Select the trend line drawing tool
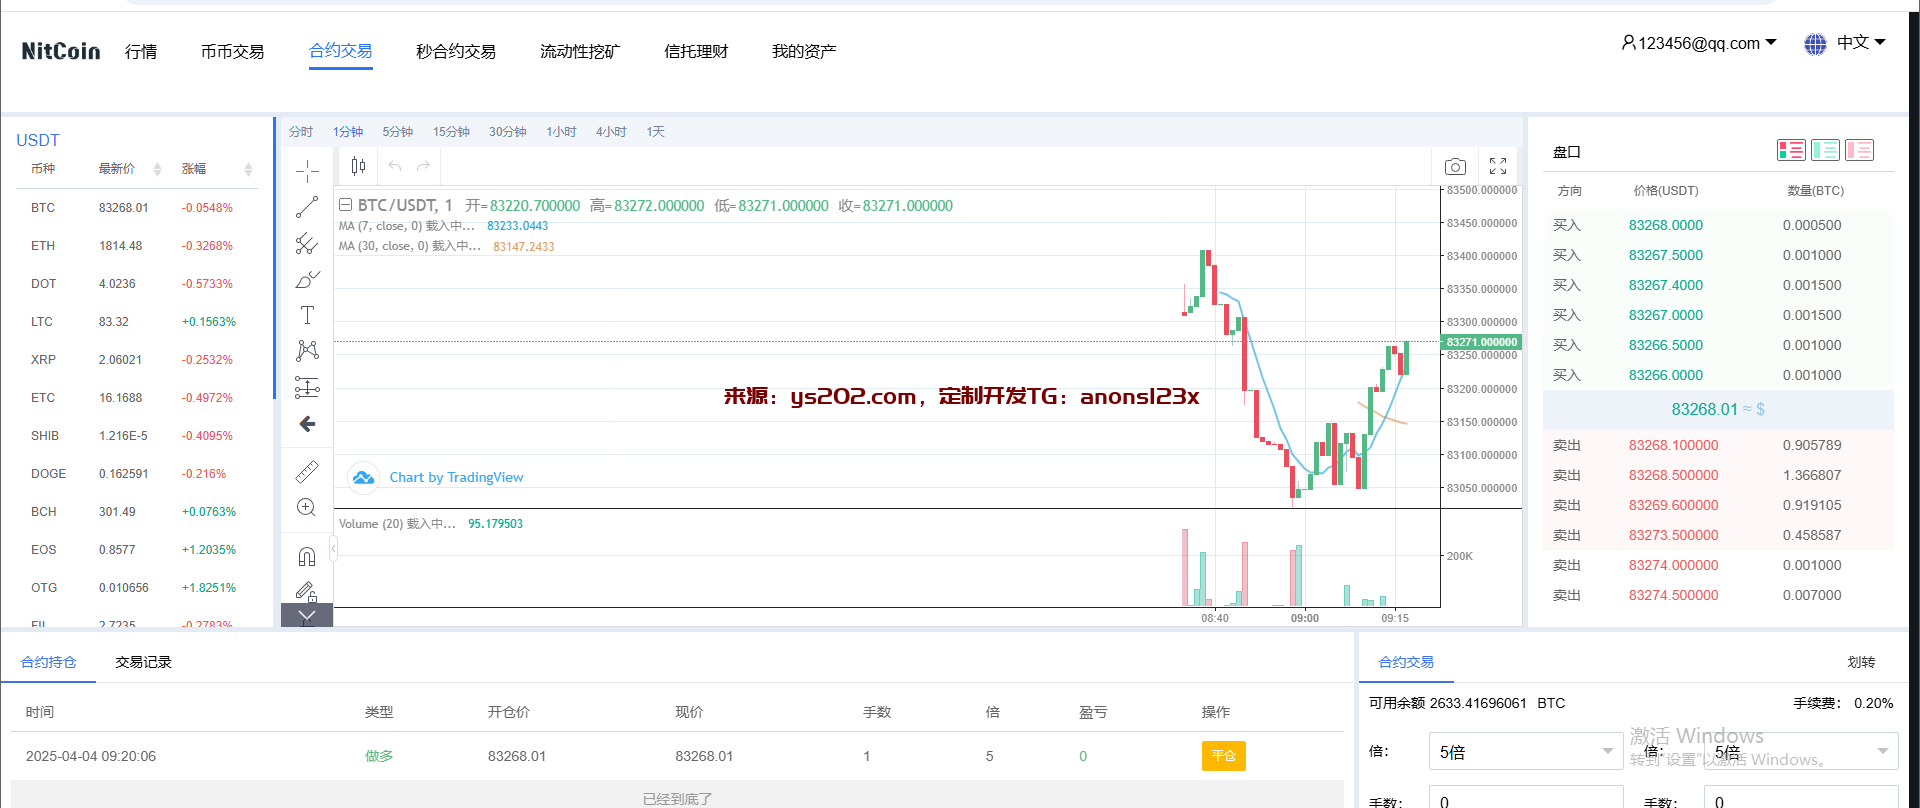Screen dimensions: 1920x808 [x=307, y=207]
